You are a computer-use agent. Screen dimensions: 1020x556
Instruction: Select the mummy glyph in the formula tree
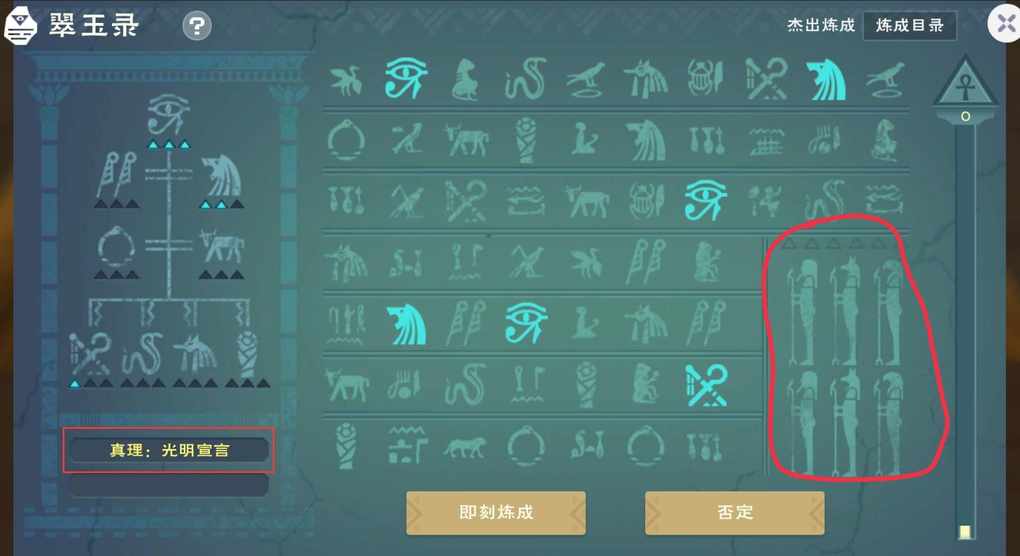coord(247,354)
